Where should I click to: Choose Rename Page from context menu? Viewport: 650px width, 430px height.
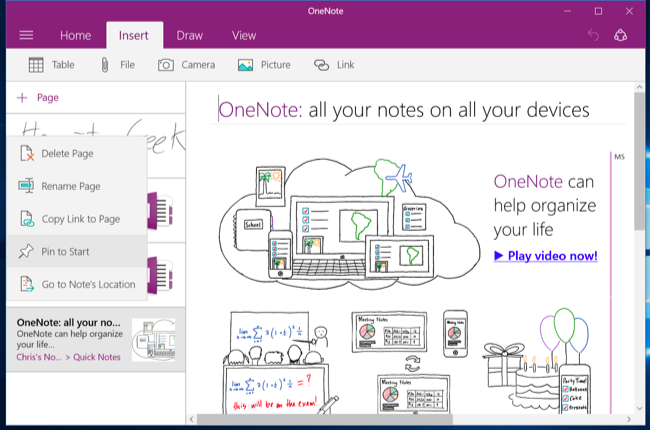click(x=77, y=186)
